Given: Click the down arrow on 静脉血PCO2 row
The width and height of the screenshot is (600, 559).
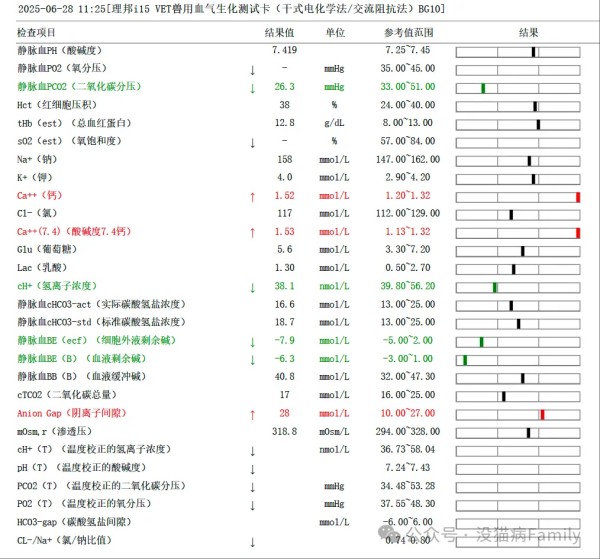Looking at the screenshot, I should [253, 88].
